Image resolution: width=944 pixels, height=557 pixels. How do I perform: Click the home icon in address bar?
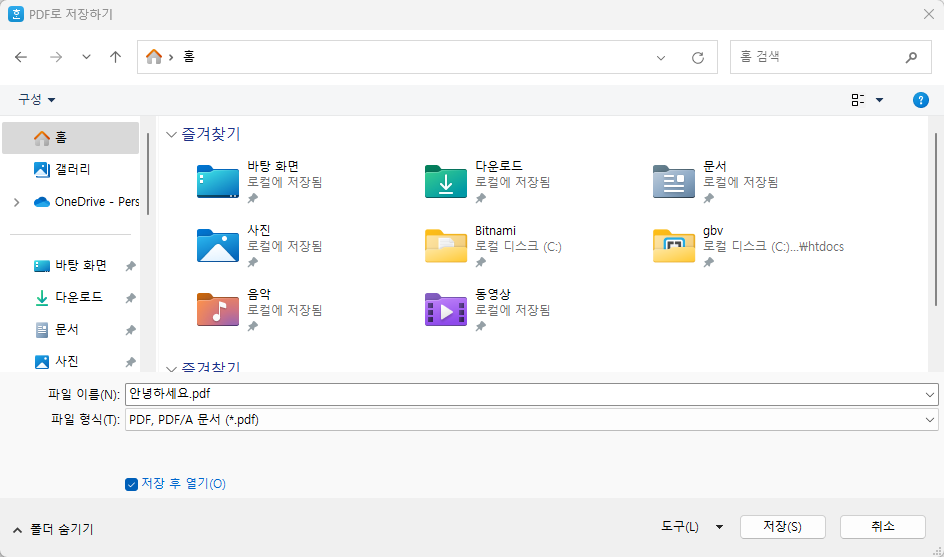coord(154,57)
